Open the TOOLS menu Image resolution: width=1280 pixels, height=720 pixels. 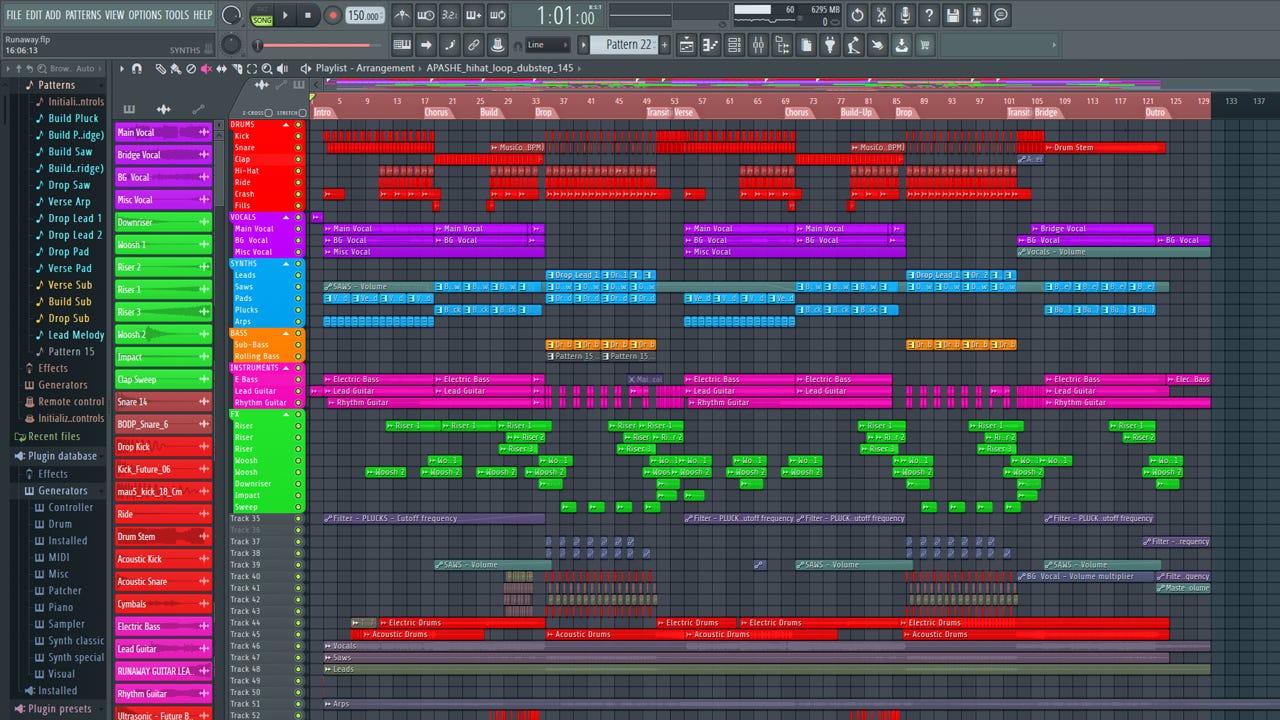(177, 15)
